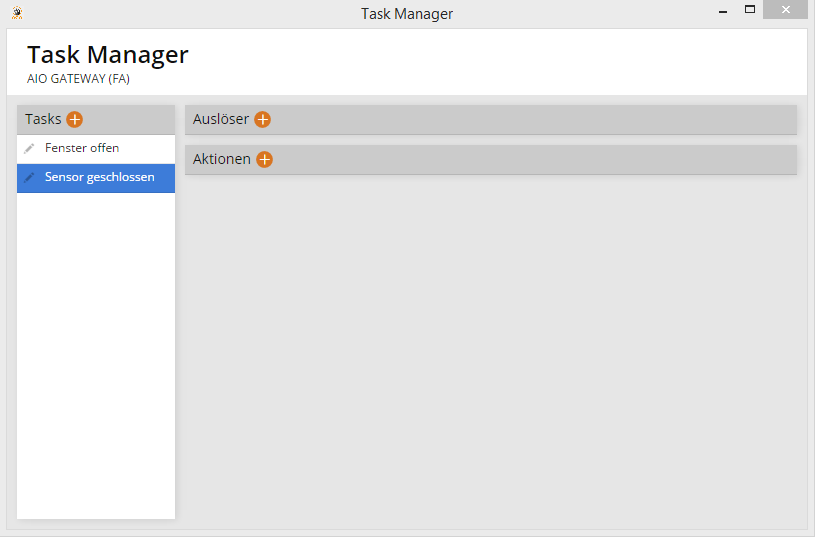Minimize the Task Manager window
The image size is (815, 537).
(x=721, y=10)
